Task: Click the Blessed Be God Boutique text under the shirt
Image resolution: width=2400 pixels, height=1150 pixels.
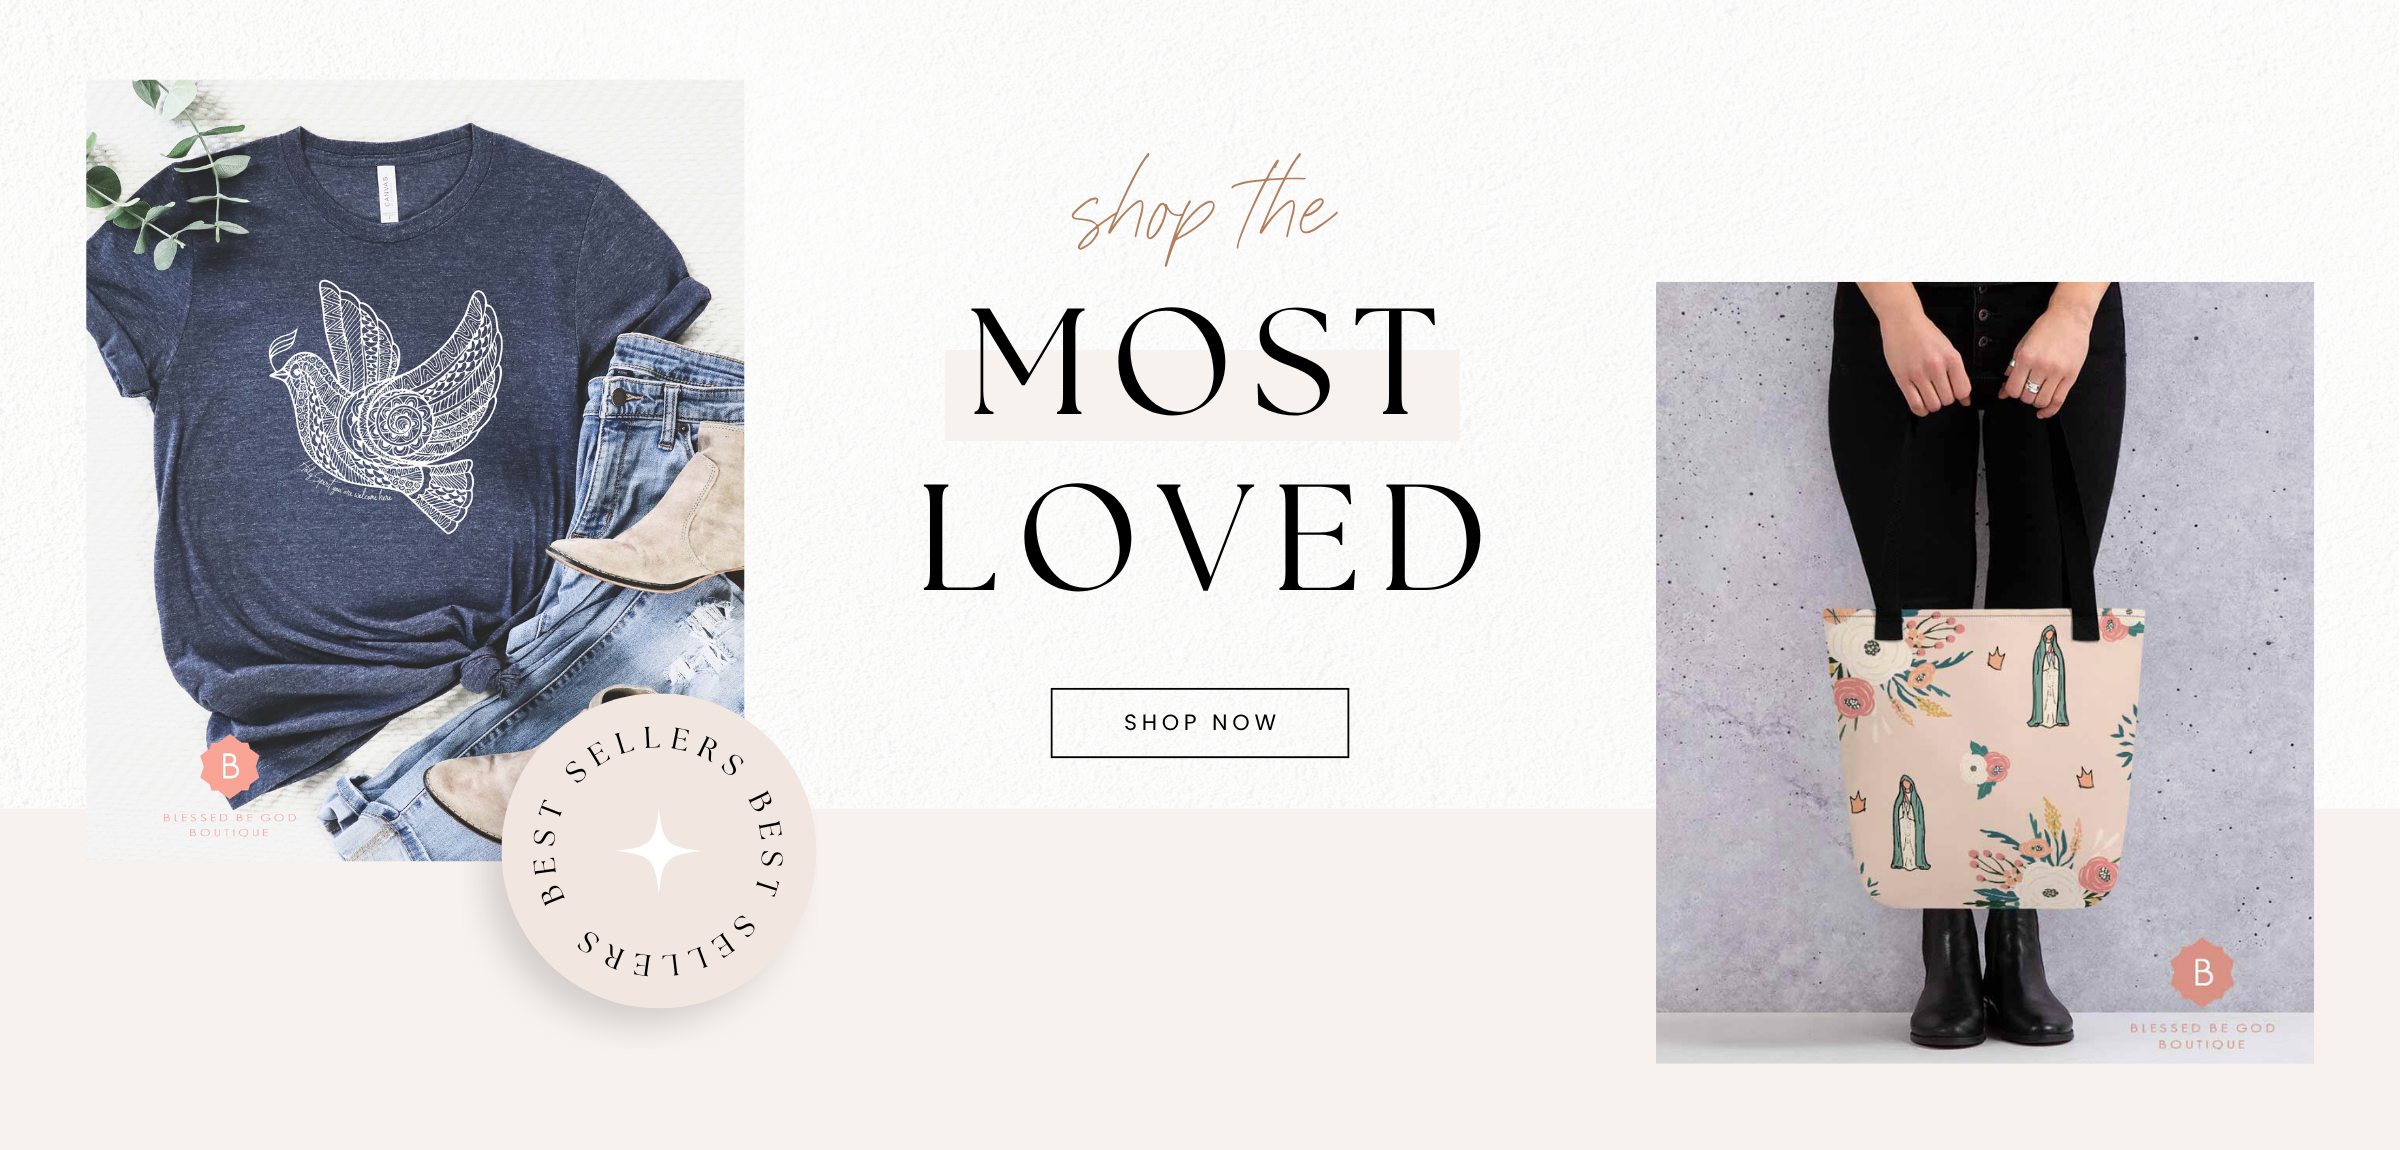Action: (230, 825)
